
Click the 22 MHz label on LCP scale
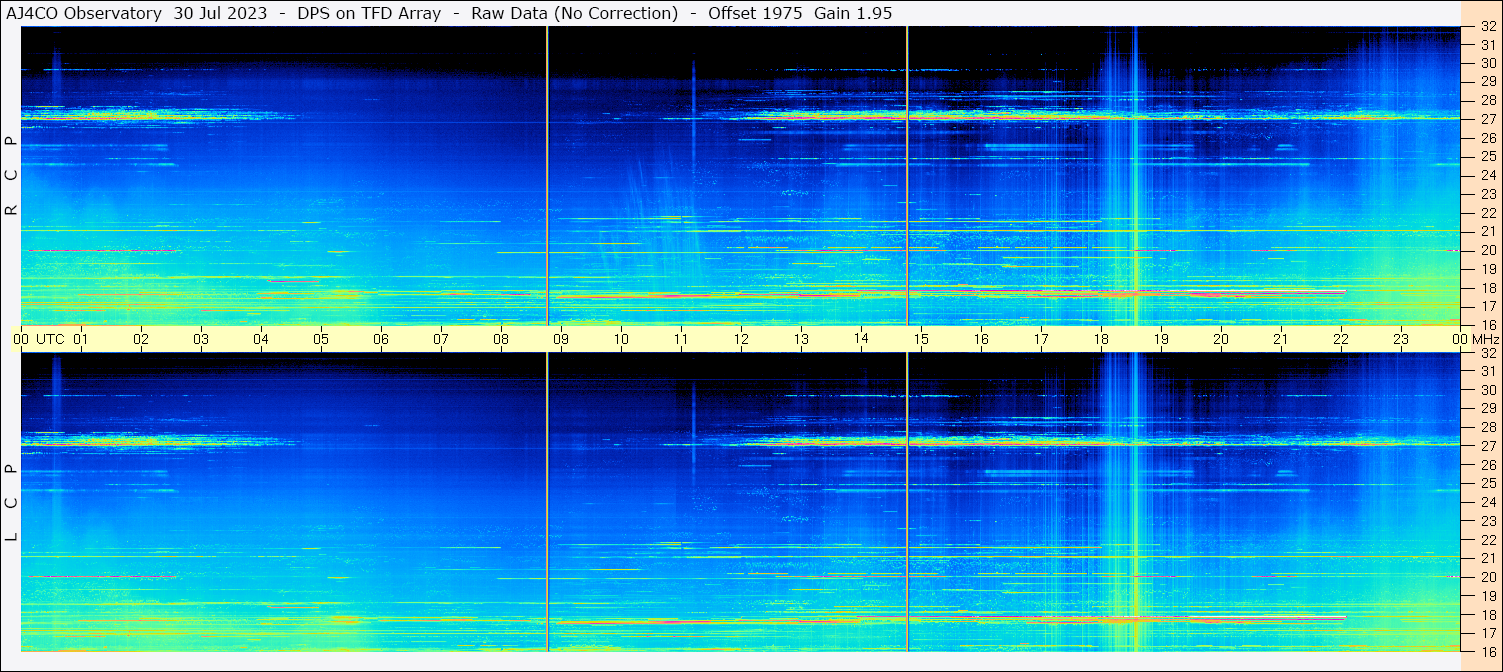pos(1487,540)
